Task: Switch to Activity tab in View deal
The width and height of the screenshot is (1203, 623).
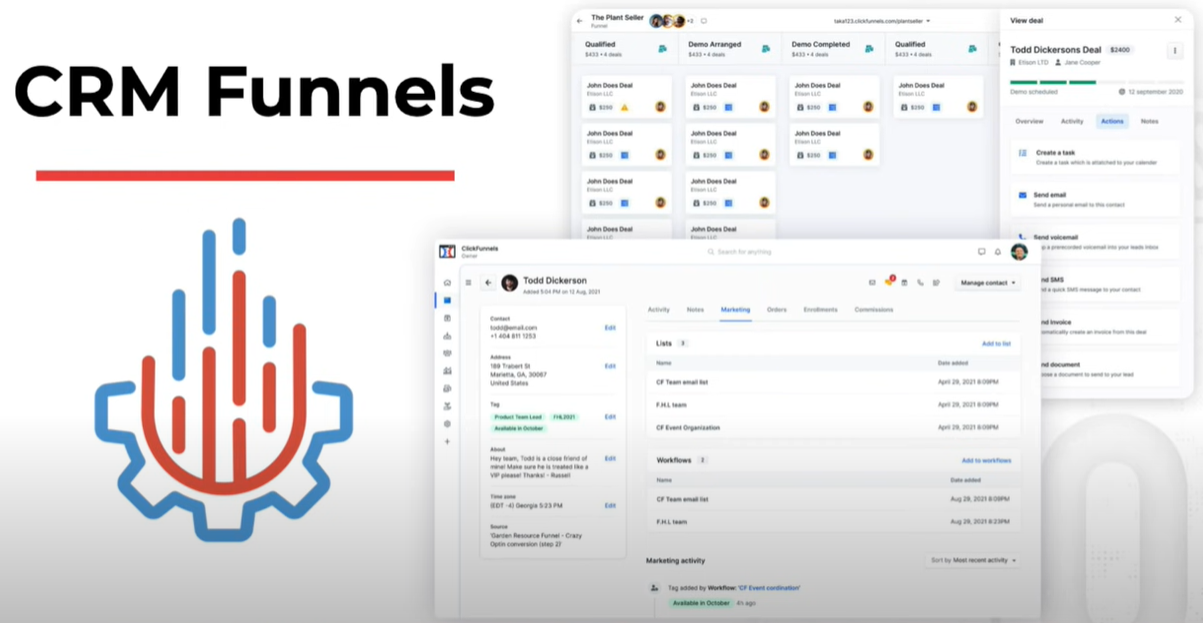Action: 1072,121
